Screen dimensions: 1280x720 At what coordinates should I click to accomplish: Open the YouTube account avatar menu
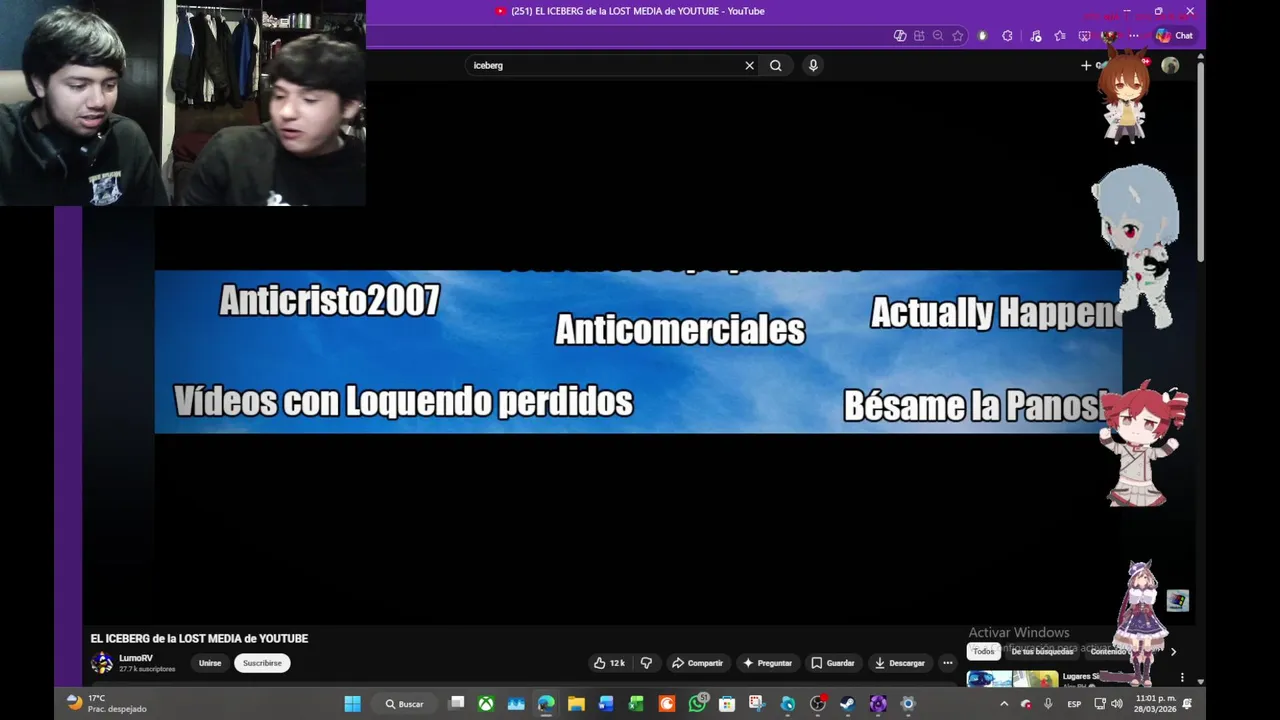pyautogui.click(x=1170, y=65)
